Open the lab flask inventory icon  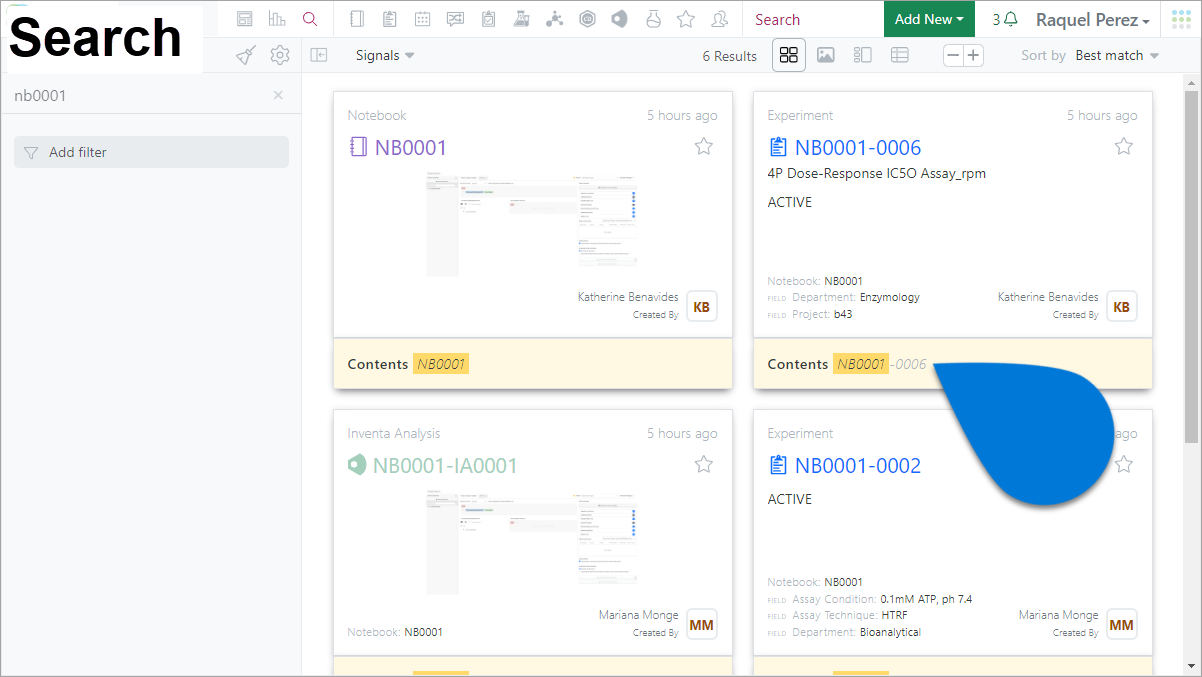tap(521, 19)
